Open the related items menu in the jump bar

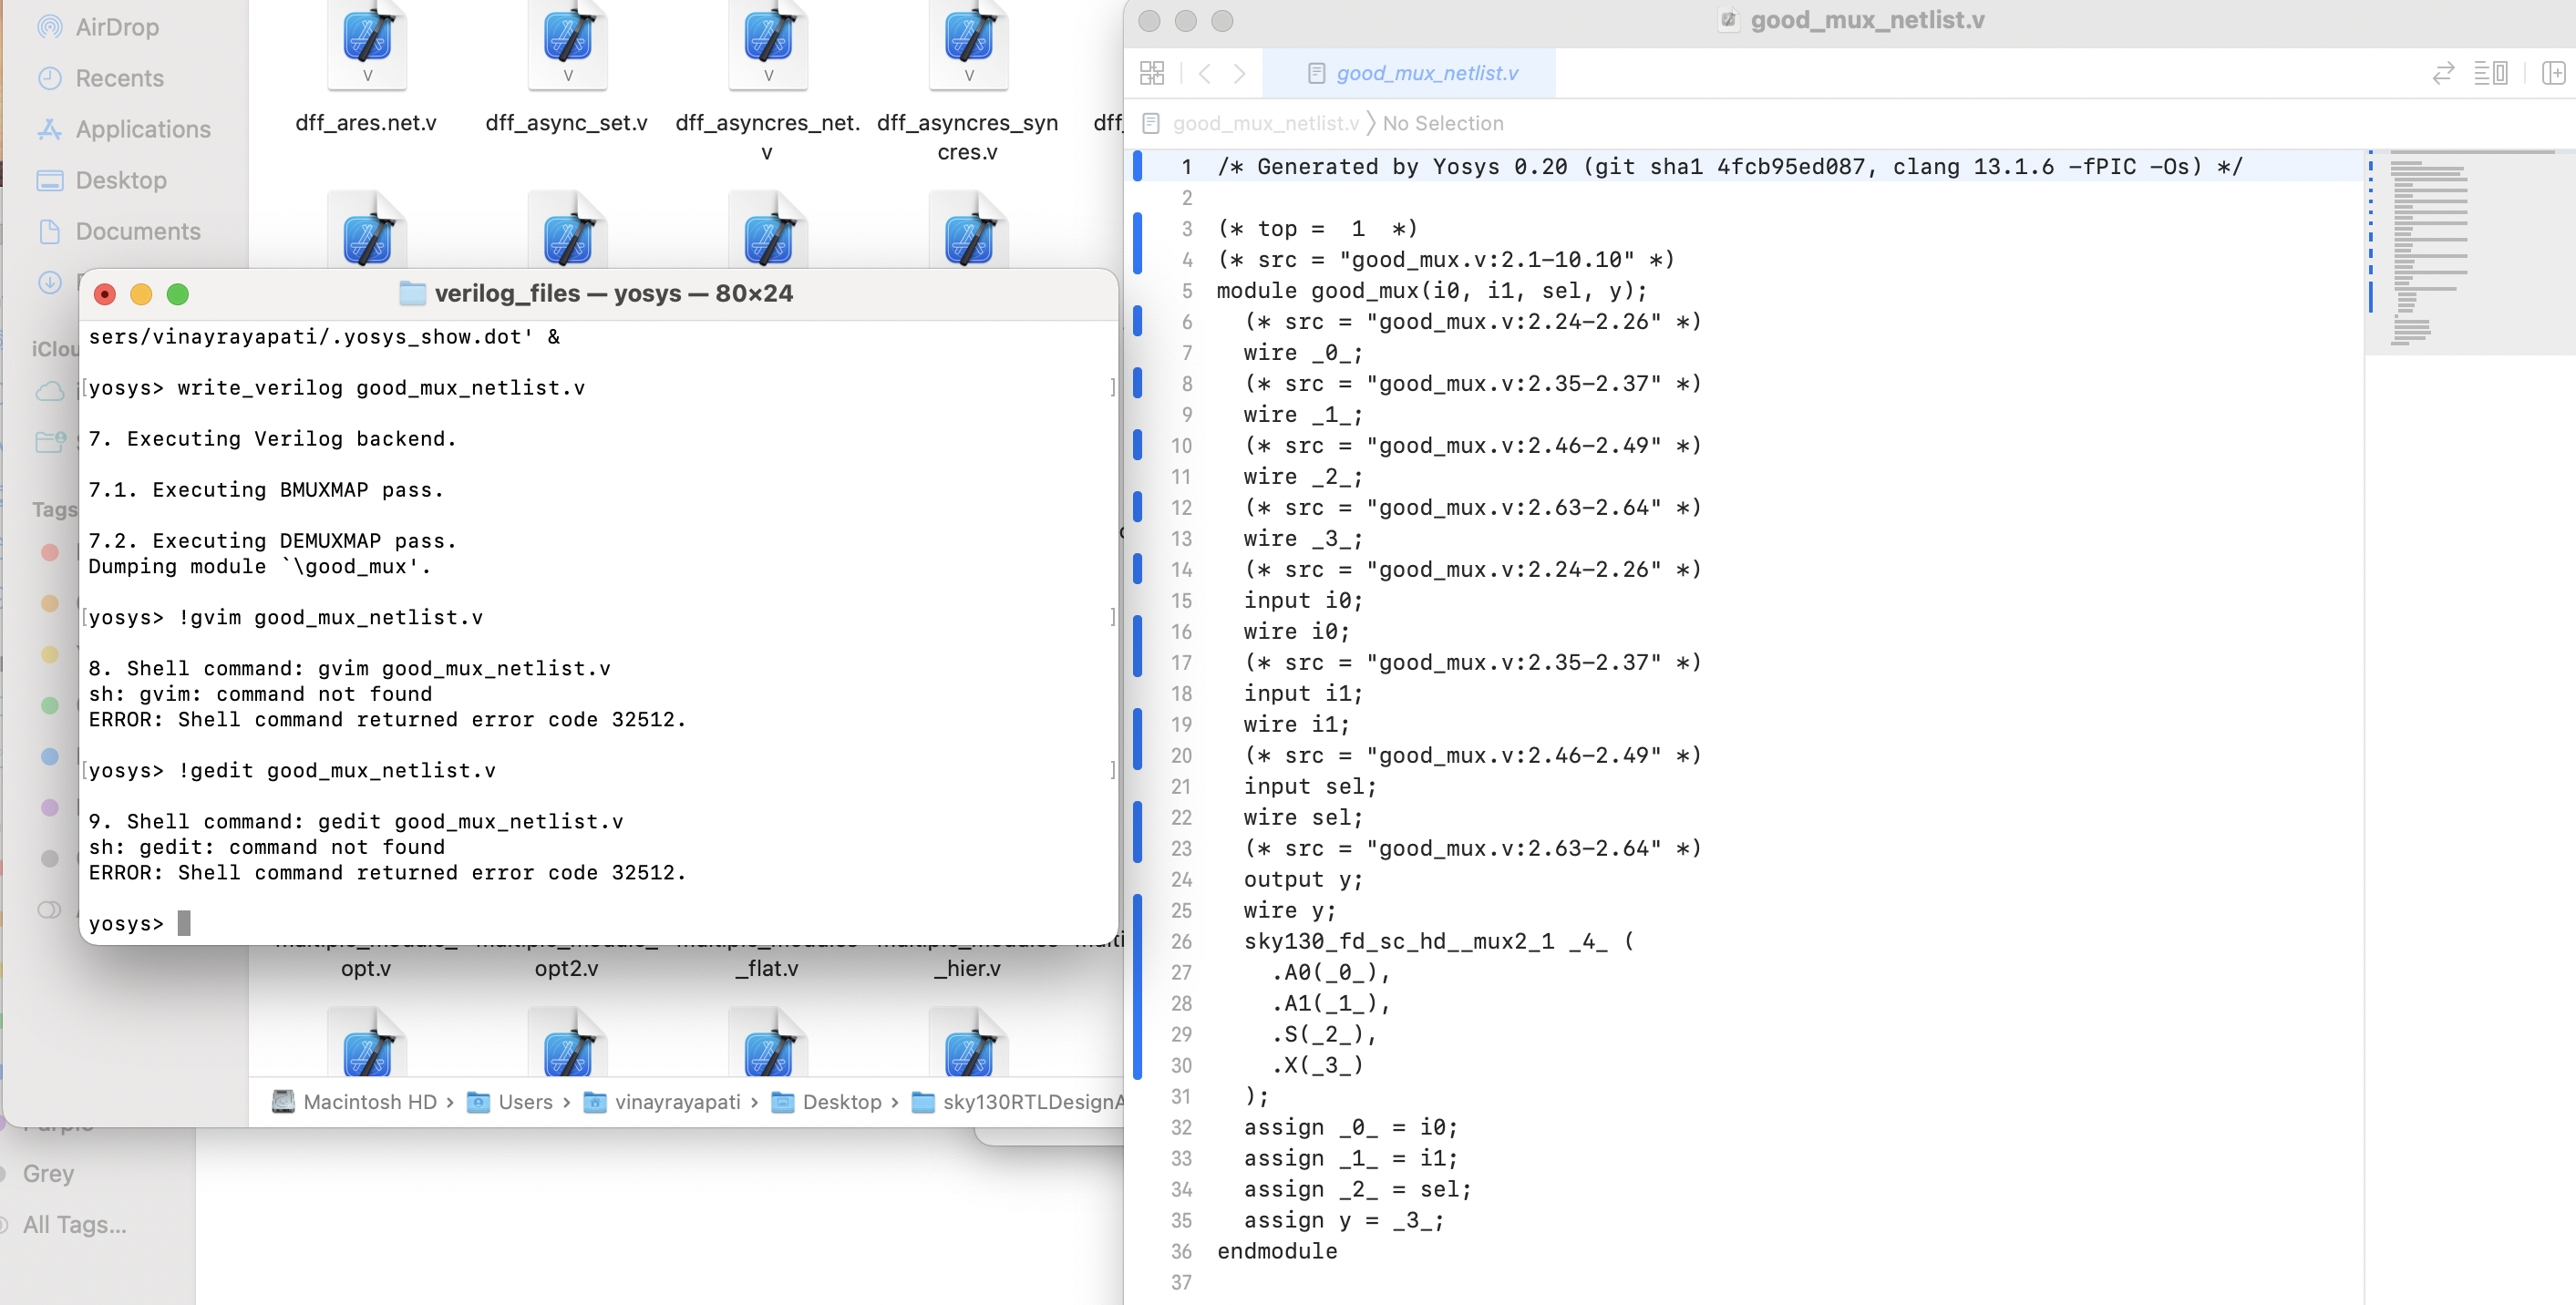1152,73
